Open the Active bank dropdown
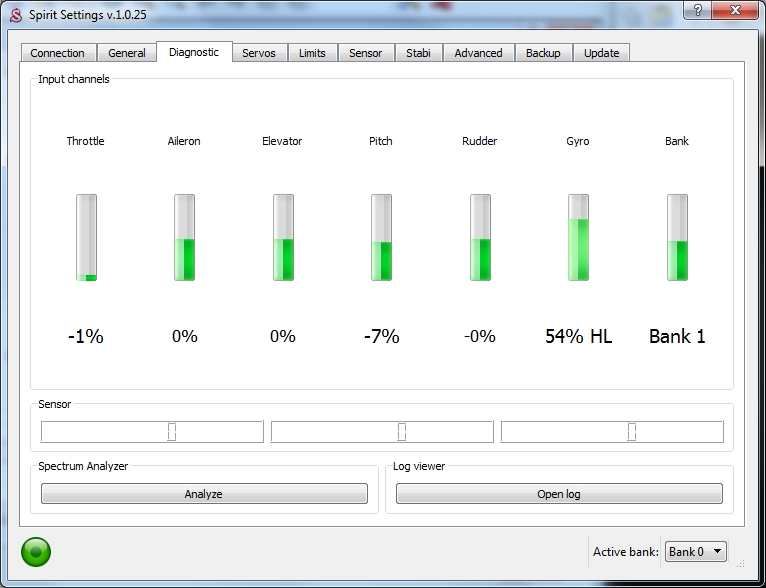766x588 pixels. pos(696,551)
